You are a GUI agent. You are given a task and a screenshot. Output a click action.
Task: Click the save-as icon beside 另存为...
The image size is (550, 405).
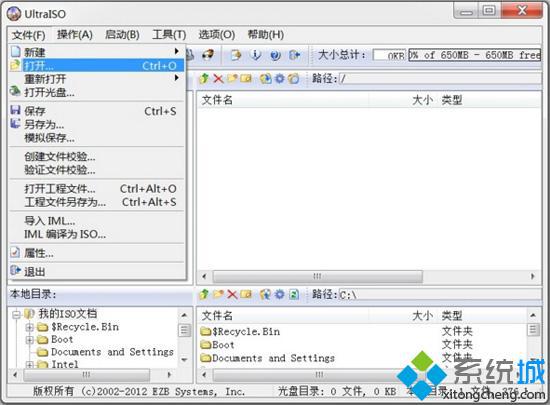pos(15,123)
